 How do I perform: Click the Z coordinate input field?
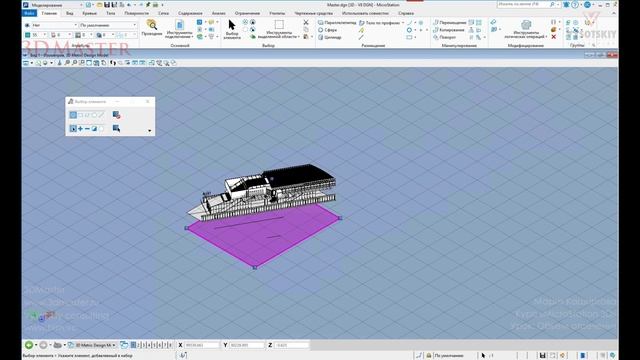(291, 345)
